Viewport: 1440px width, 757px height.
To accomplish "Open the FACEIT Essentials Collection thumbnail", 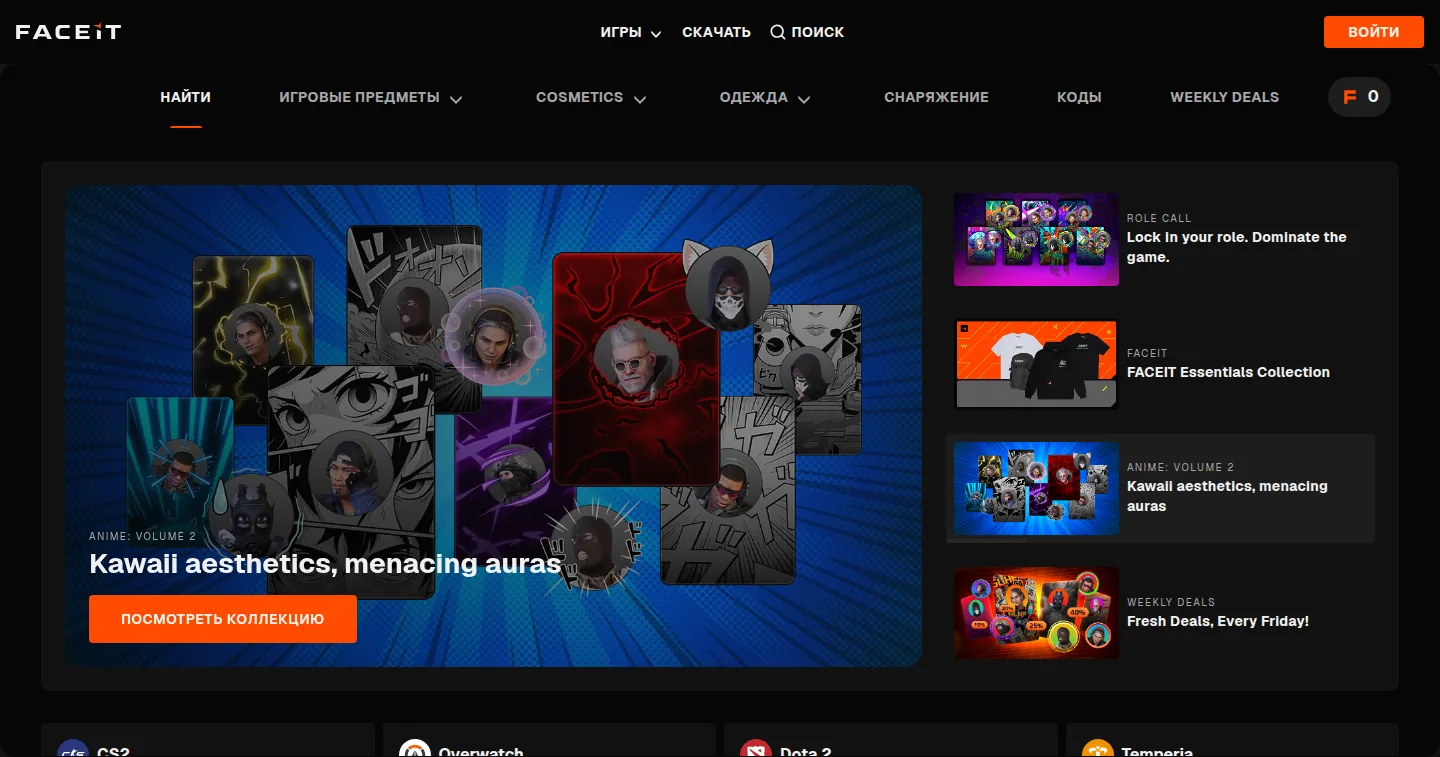I will (x=1036, y=364).
